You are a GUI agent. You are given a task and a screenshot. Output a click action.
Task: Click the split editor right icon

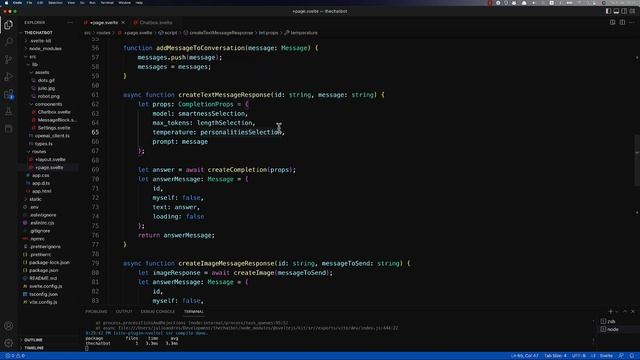pos(622,22)
